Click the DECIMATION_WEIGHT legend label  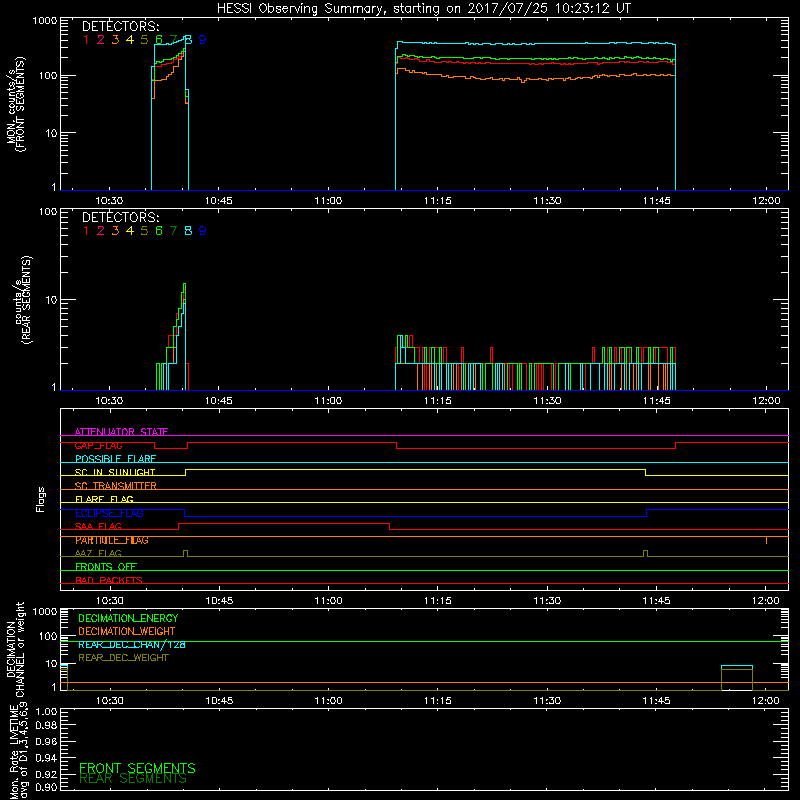[127, 631]
